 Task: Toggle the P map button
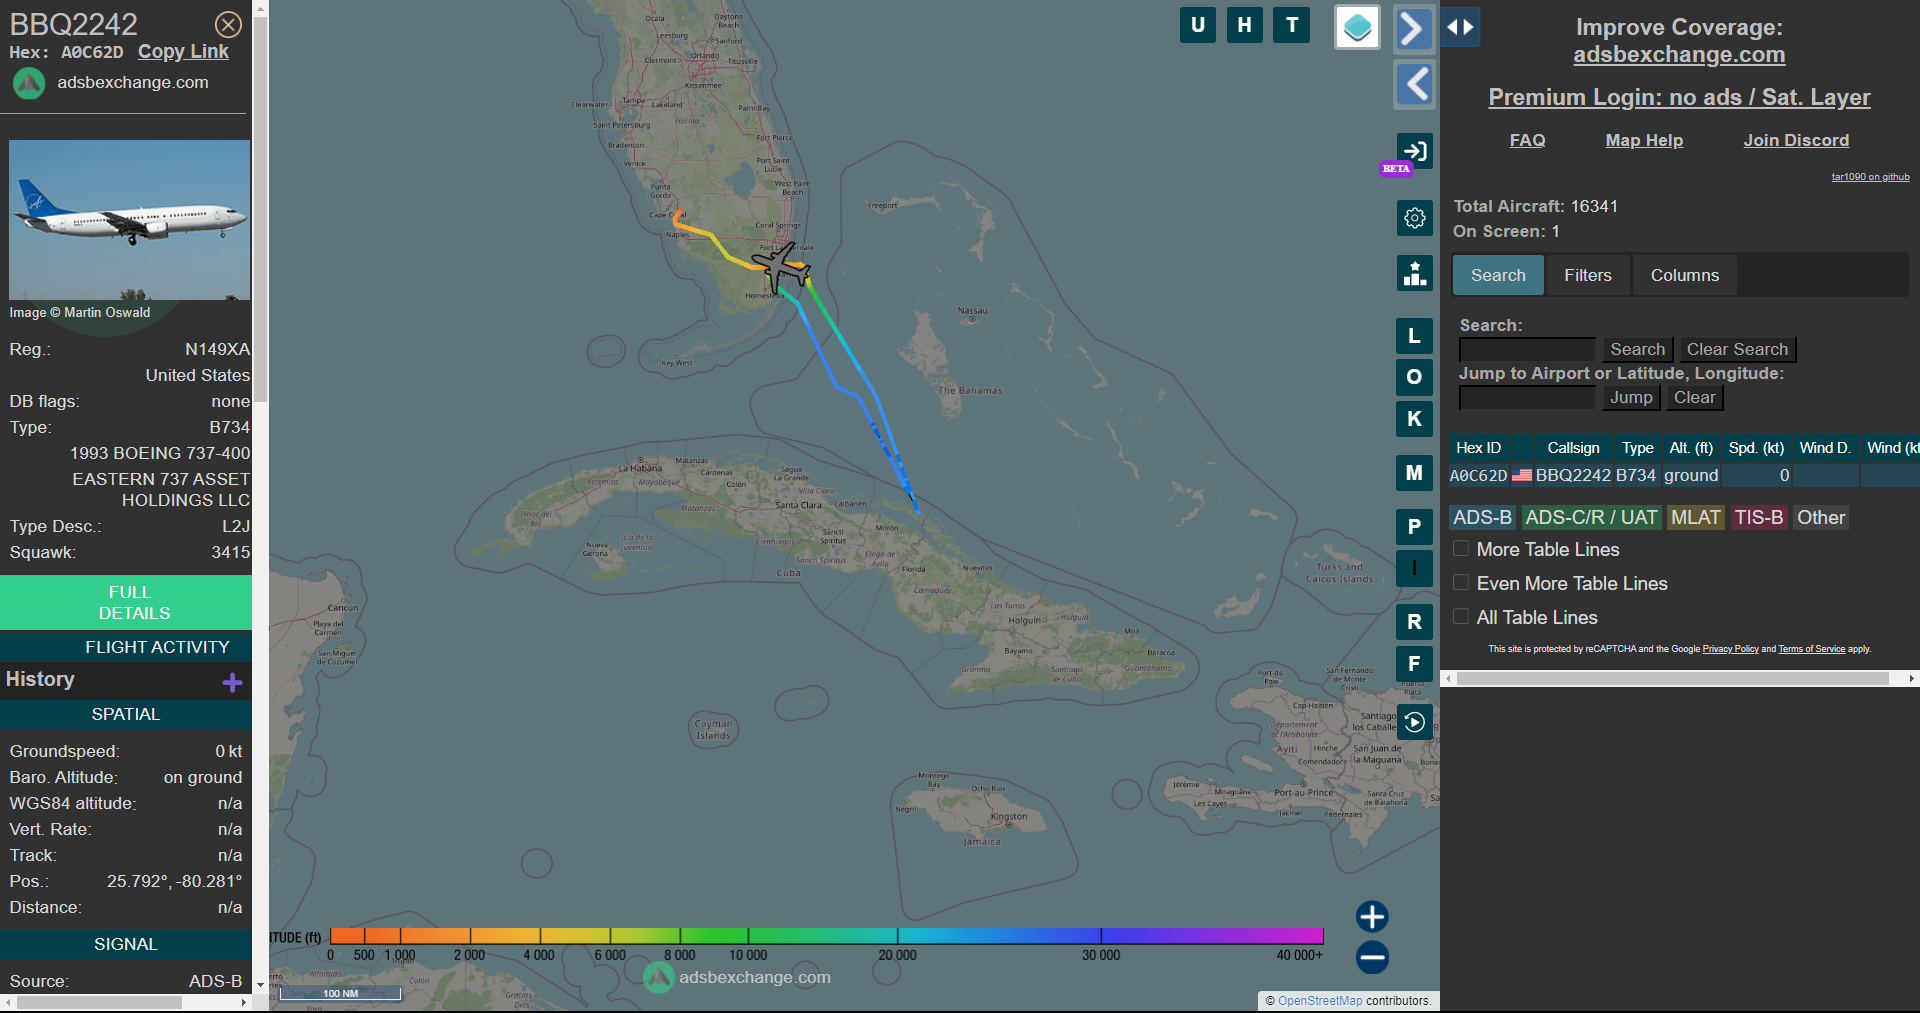tap(1414, 527)
